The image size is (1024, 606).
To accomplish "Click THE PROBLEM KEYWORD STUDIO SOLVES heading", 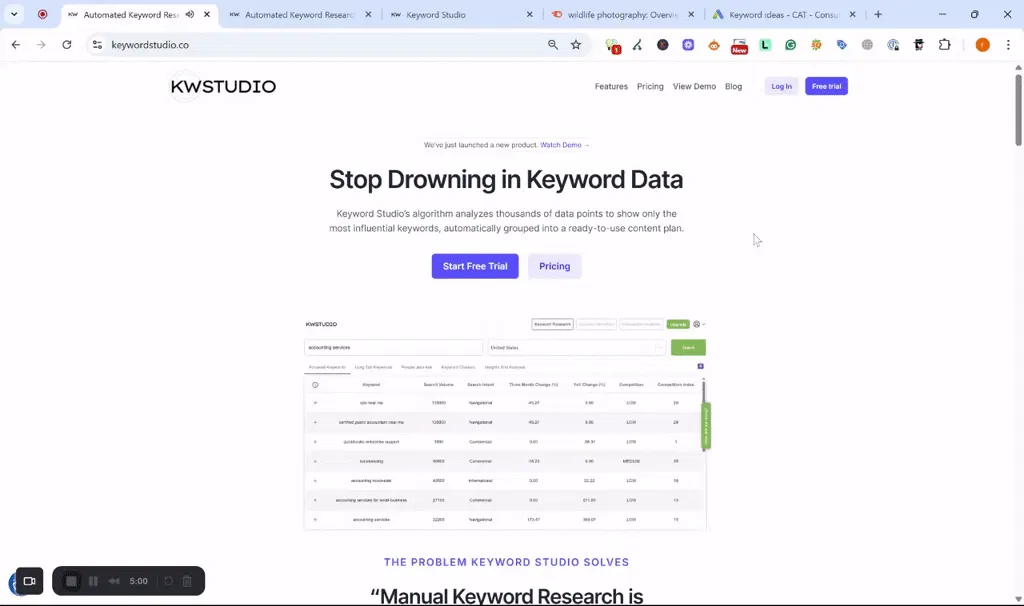I will tap(506, 562).
